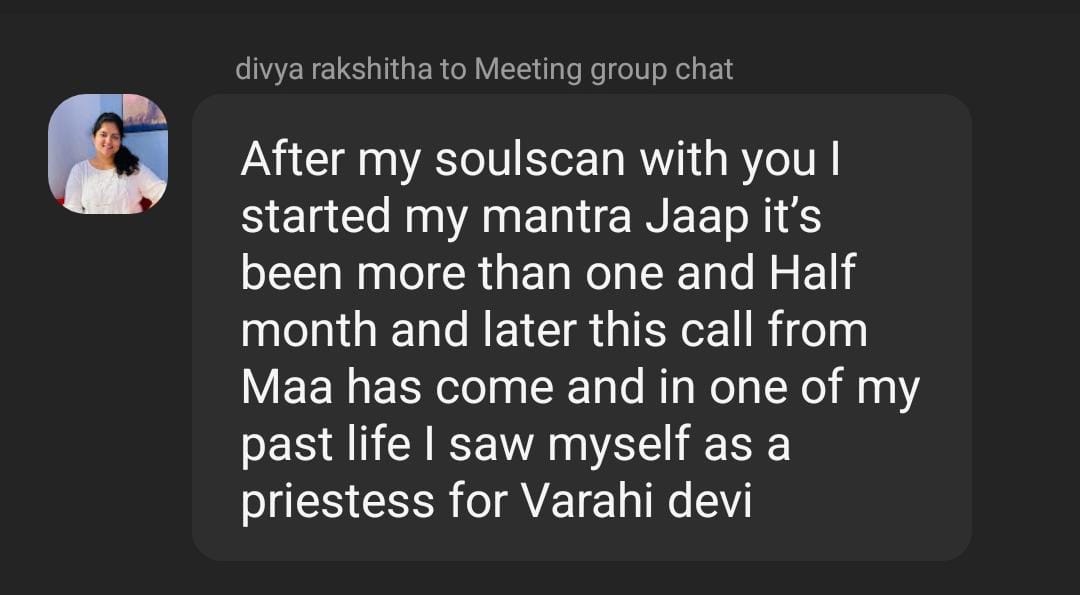
Task: Click divya rakshitha's profile picture
Action: (108, 153)
